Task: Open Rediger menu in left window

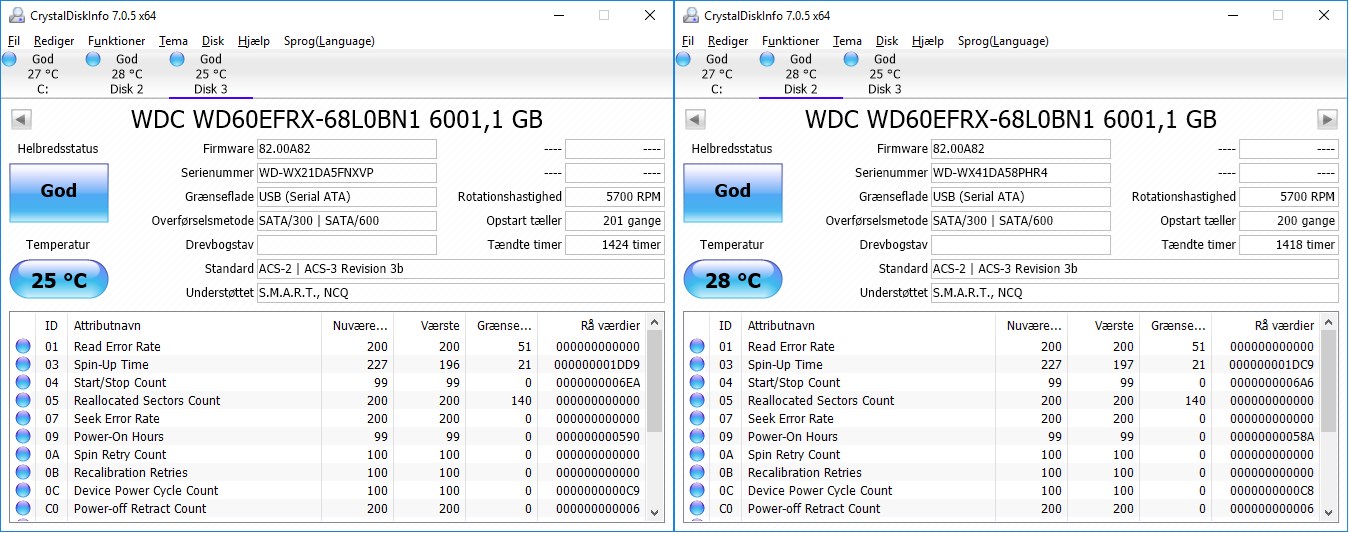Action: pos(54,41)
